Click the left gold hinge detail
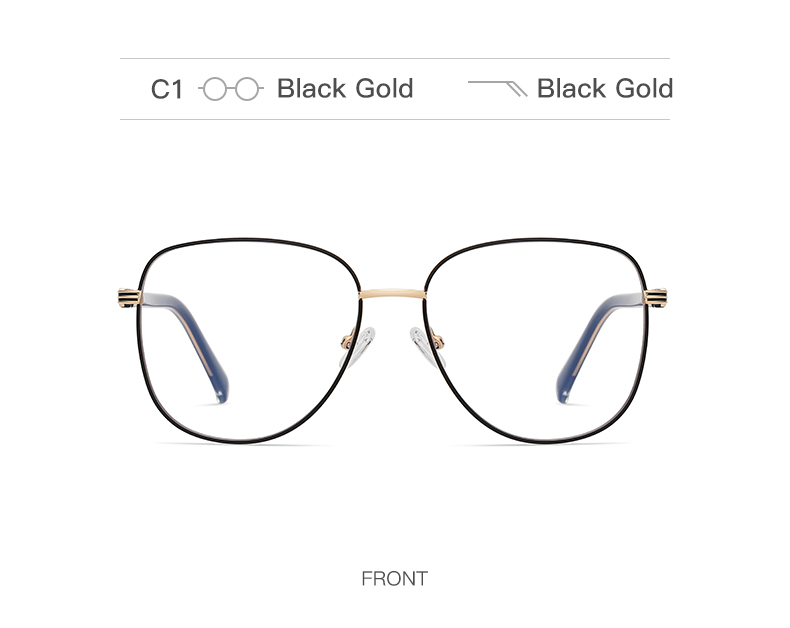The image size is (790, 628). coord(129,298)
